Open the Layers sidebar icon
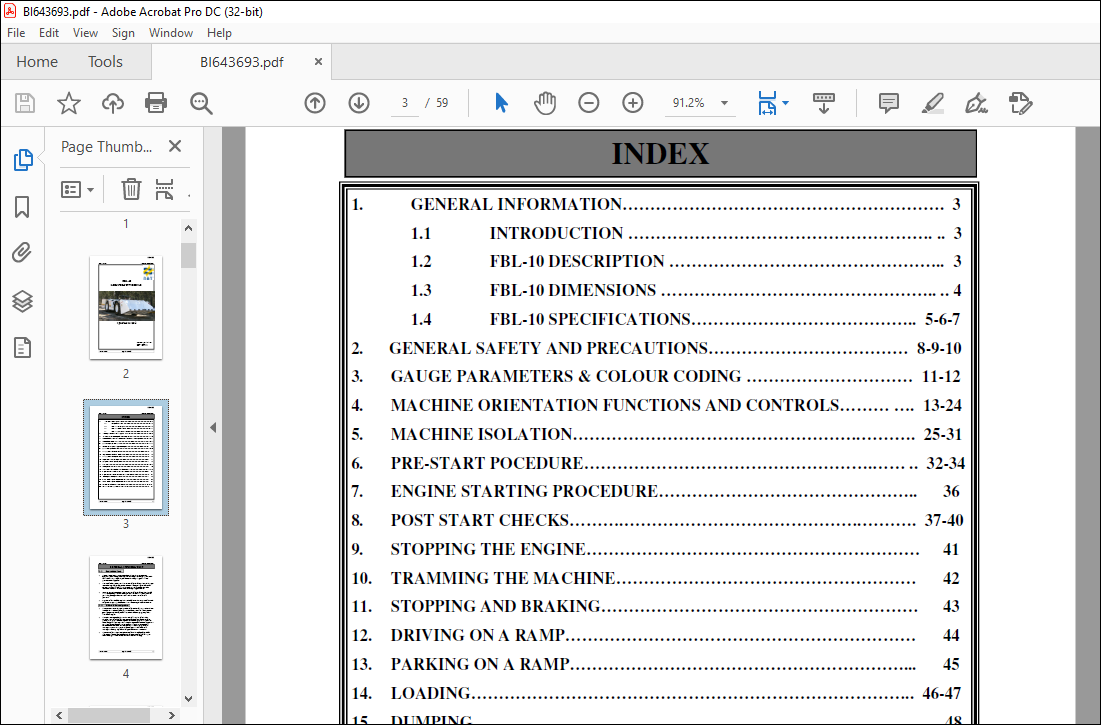The width and height of the screenshot is (1101, 725). (x=22, y=301)
